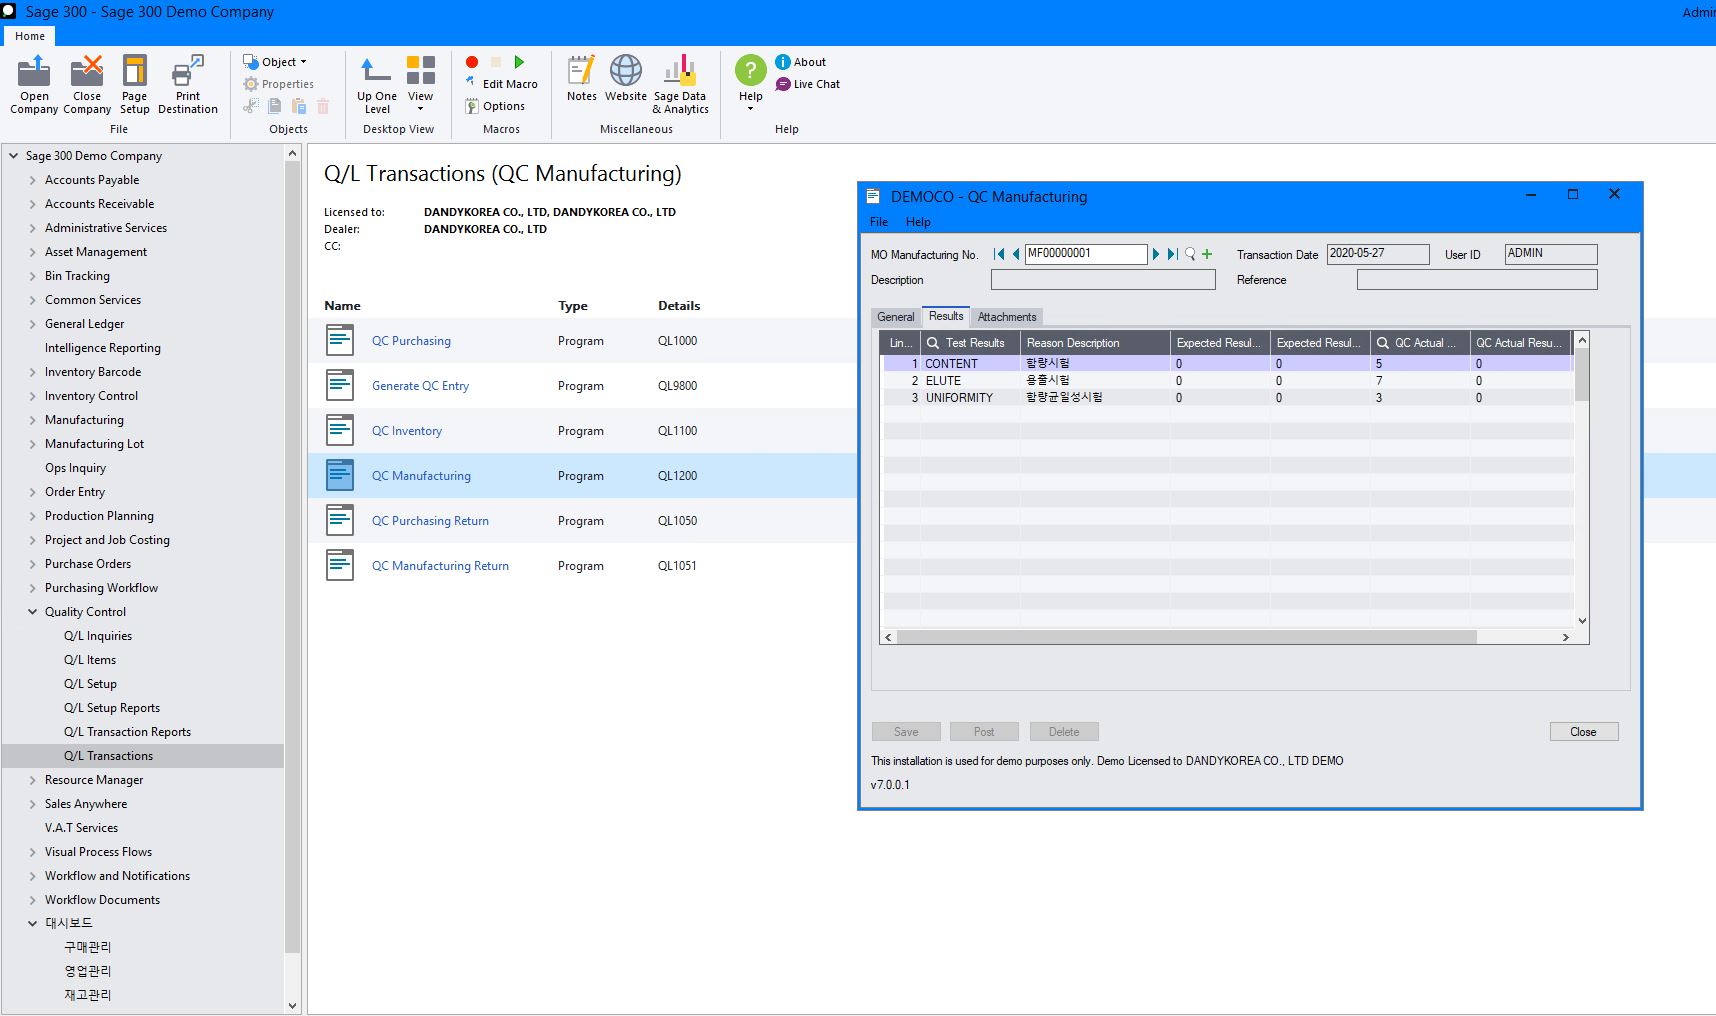Screen dimensions: 1716x1016
Task: Go to last MO Manufacturing record
Action: coord(1172,254)
